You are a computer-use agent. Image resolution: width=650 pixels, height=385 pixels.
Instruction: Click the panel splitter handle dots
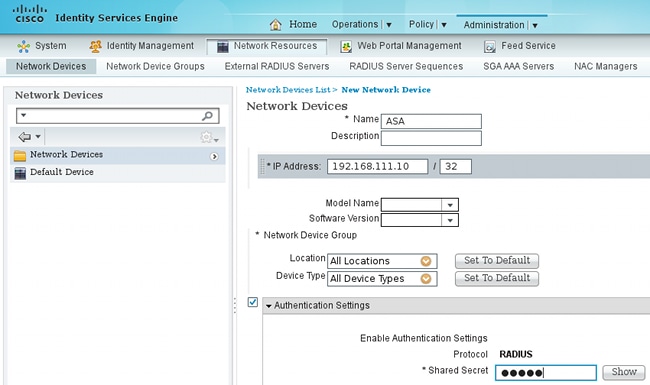pos(235,306)
